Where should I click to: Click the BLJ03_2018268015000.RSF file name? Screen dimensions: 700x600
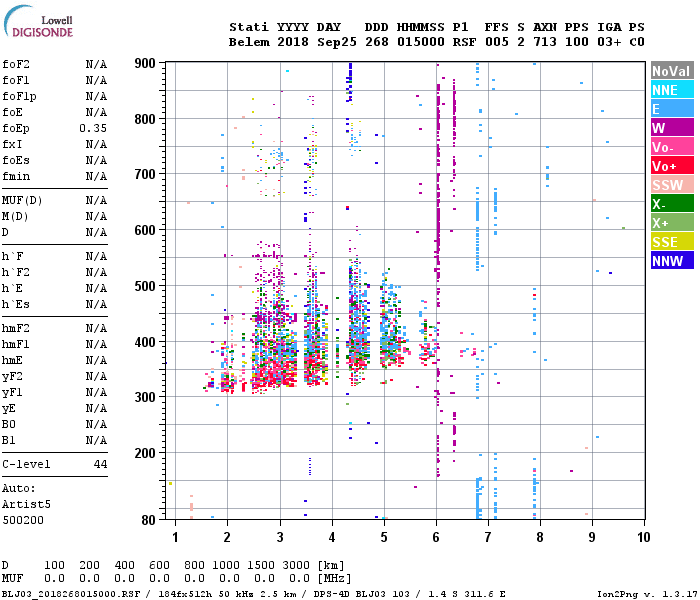[x=71, y=594]
